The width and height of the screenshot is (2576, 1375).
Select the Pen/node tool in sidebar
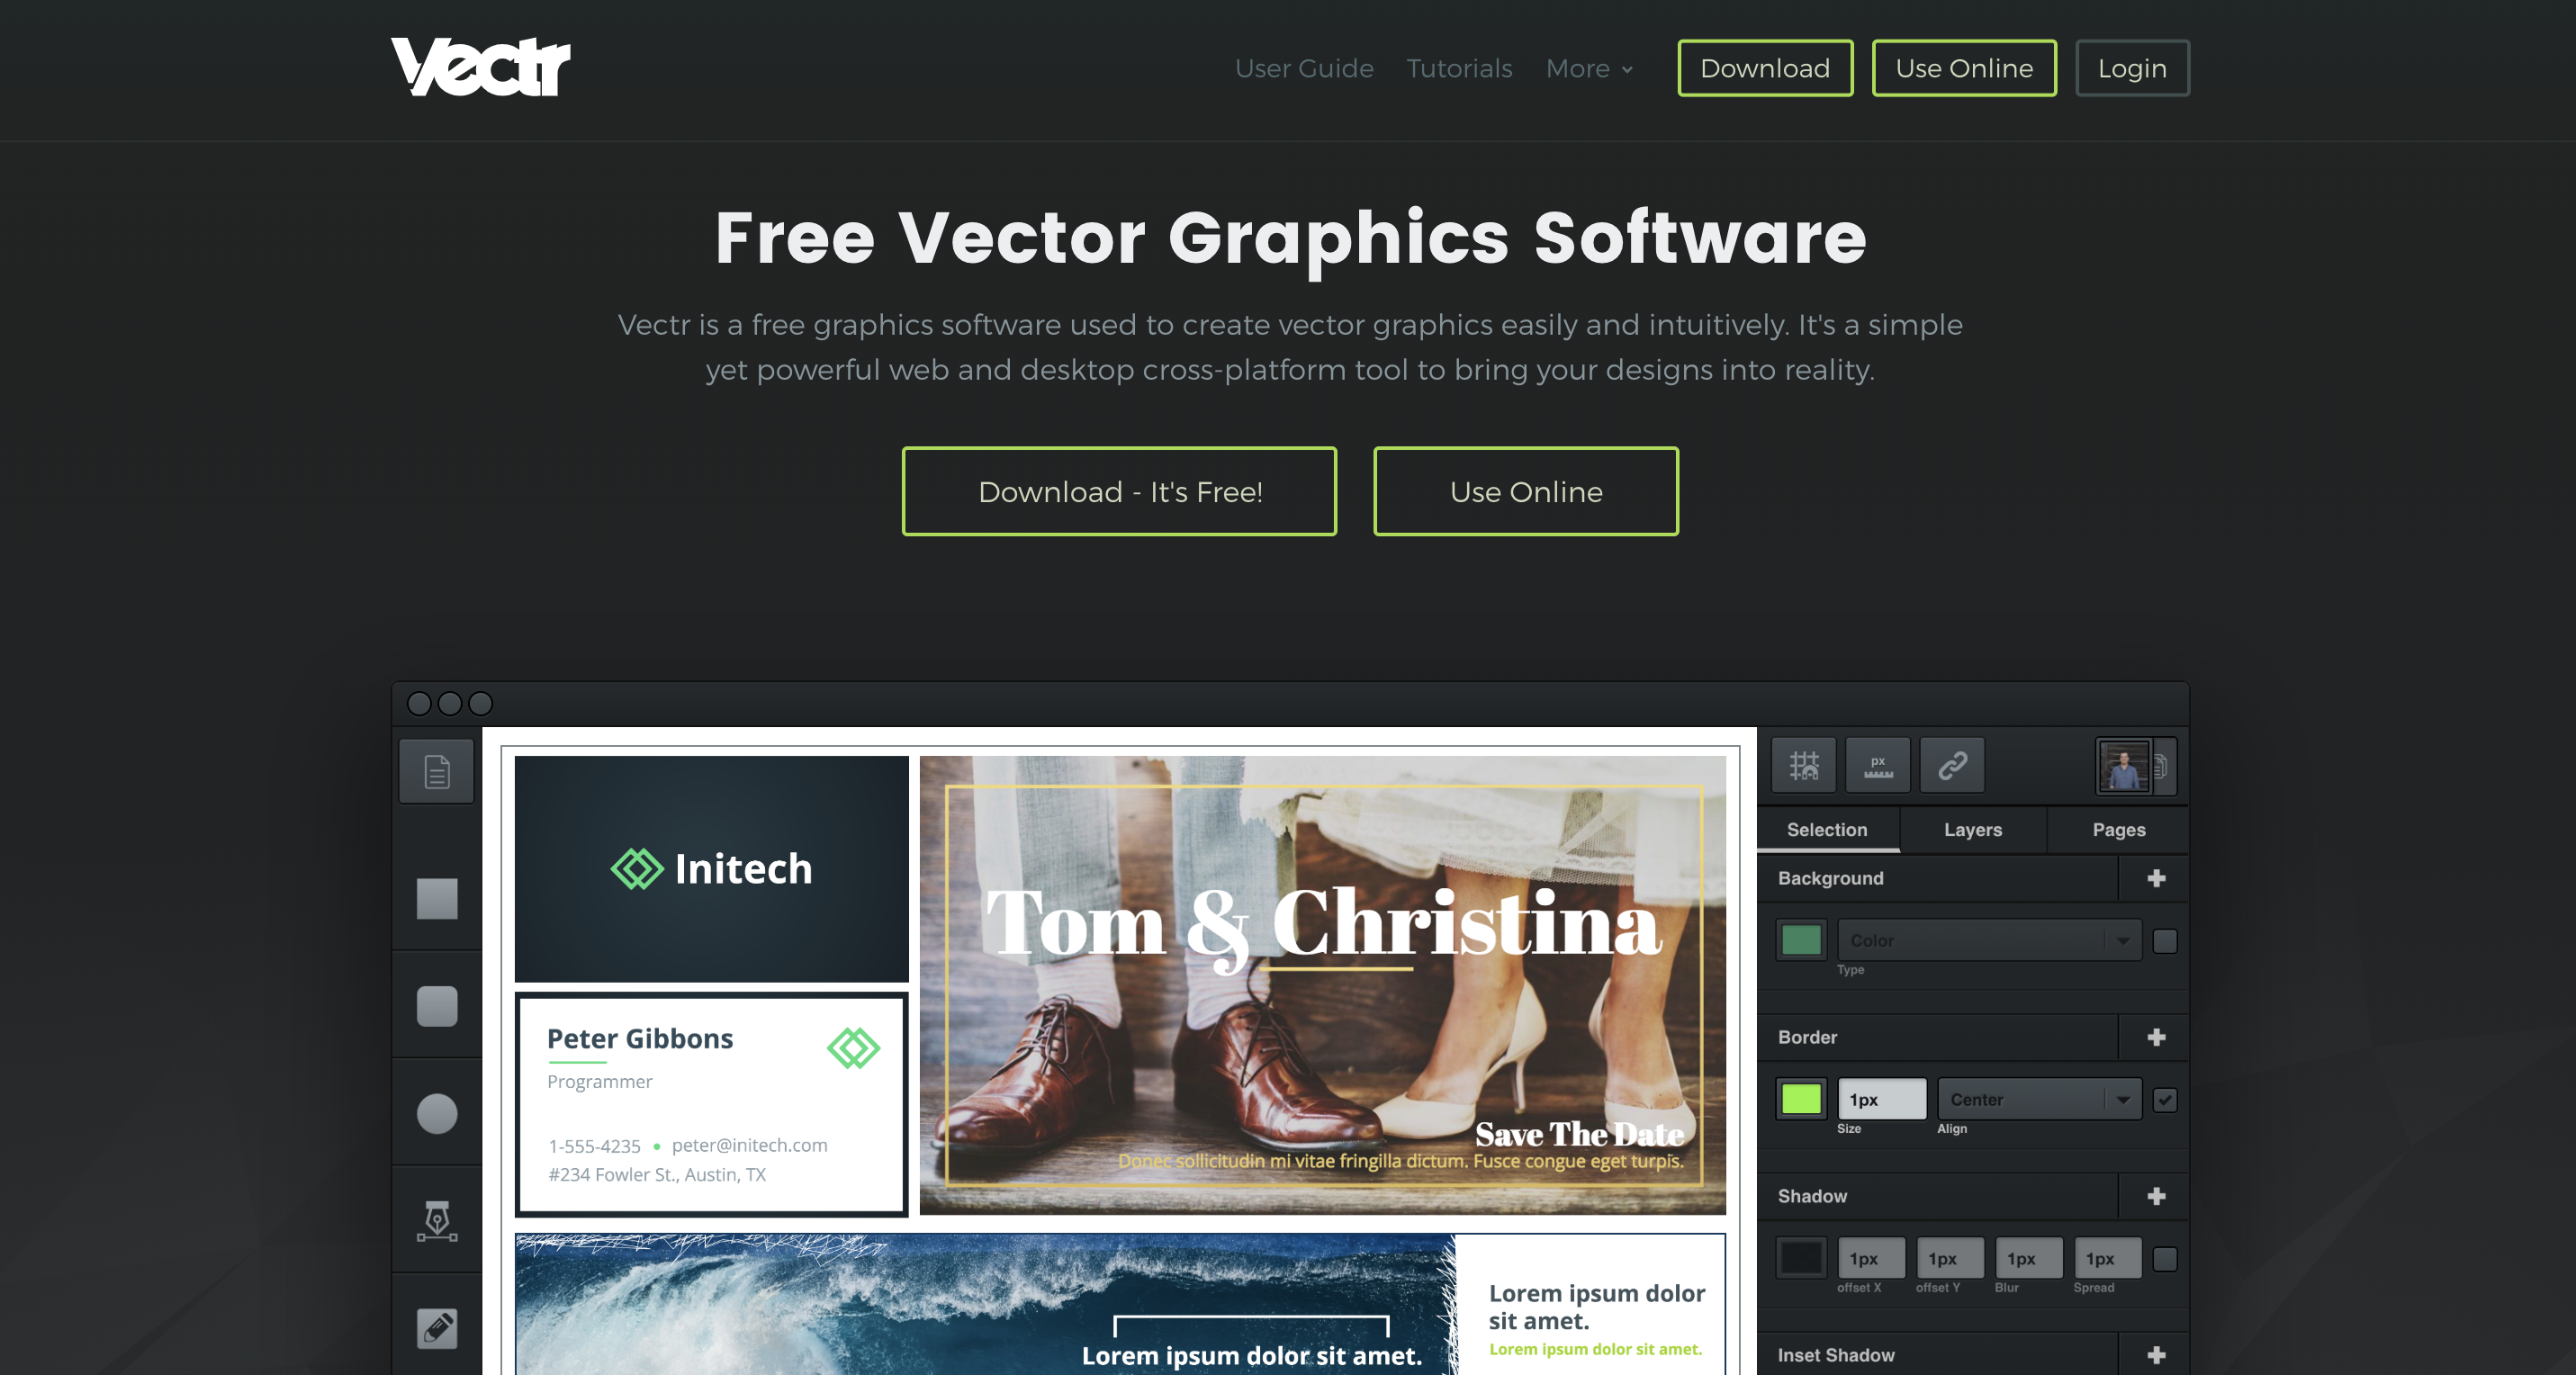tap(437, 1225)
